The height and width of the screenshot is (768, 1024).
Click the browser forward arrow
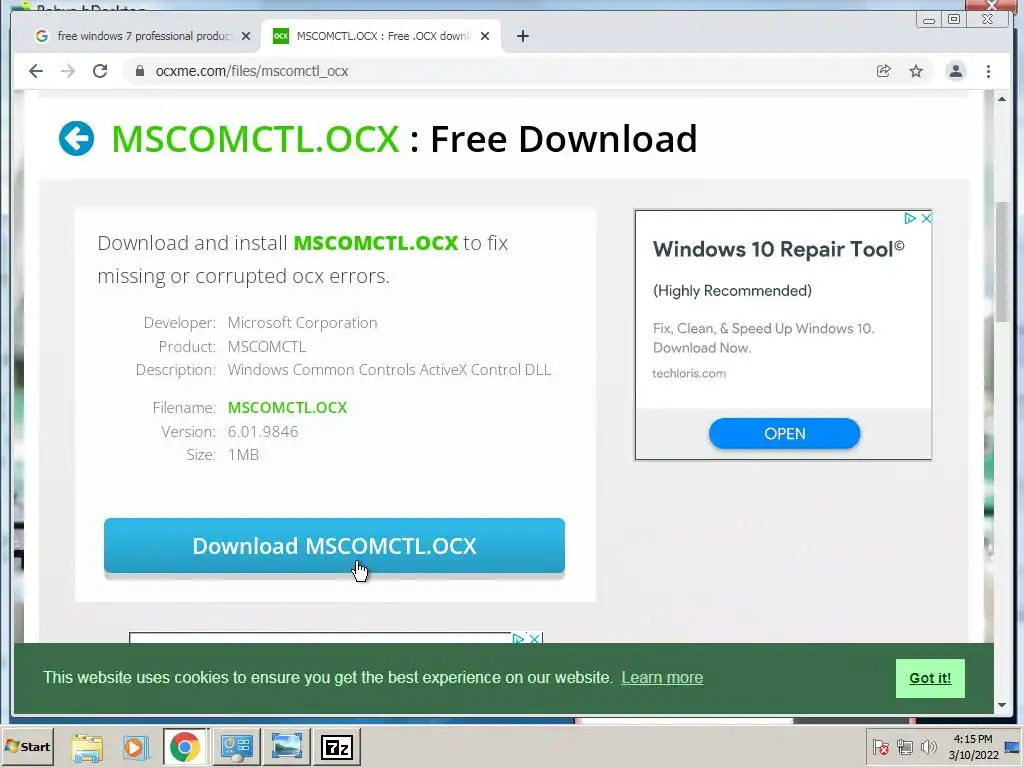click(x=68, y=71)
